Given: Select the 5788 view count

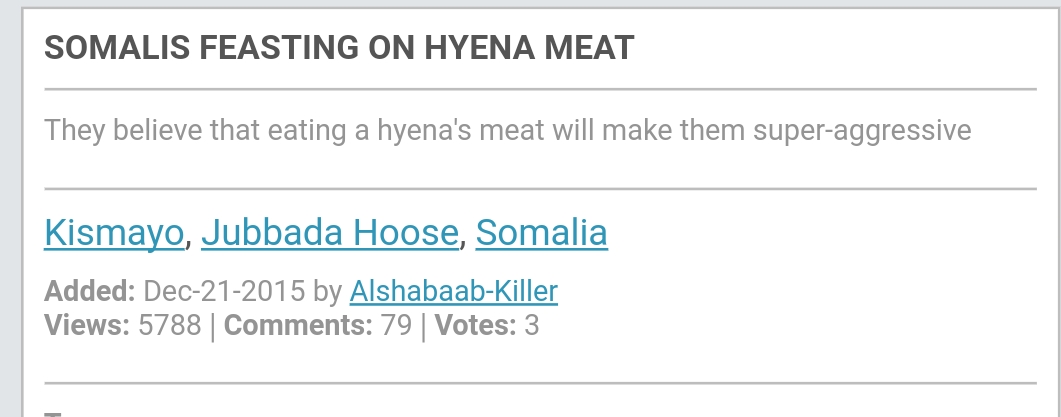Looking at the screenshot, I should pos(169,325).
